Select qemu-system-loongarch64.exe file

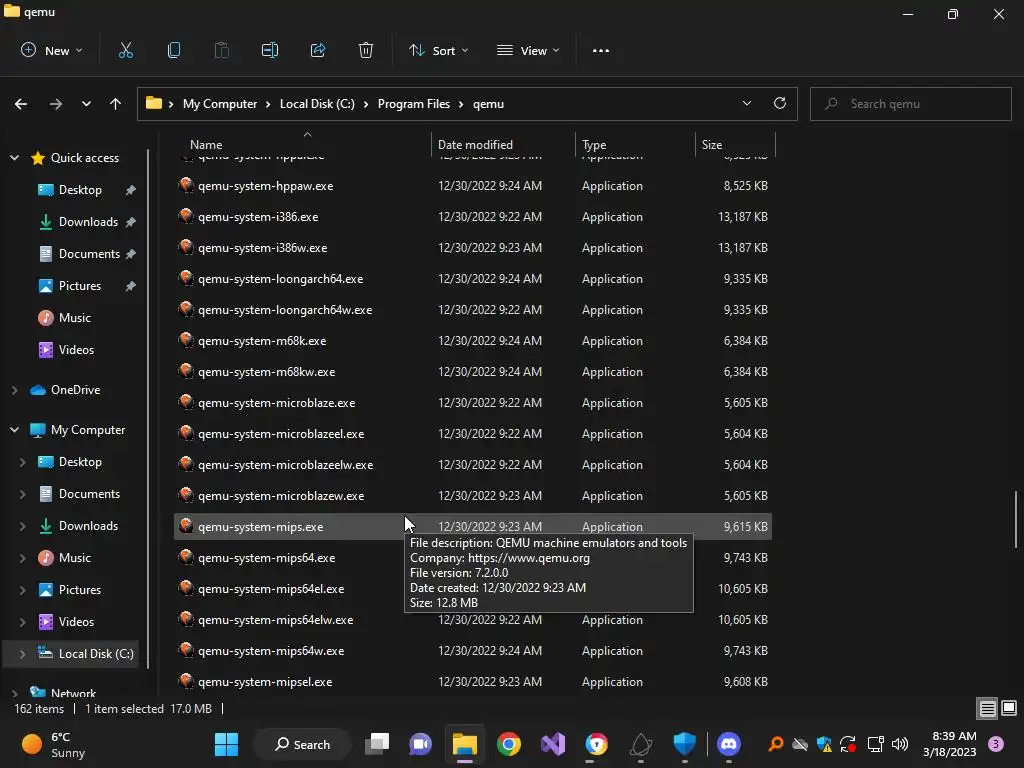point(473,279)
